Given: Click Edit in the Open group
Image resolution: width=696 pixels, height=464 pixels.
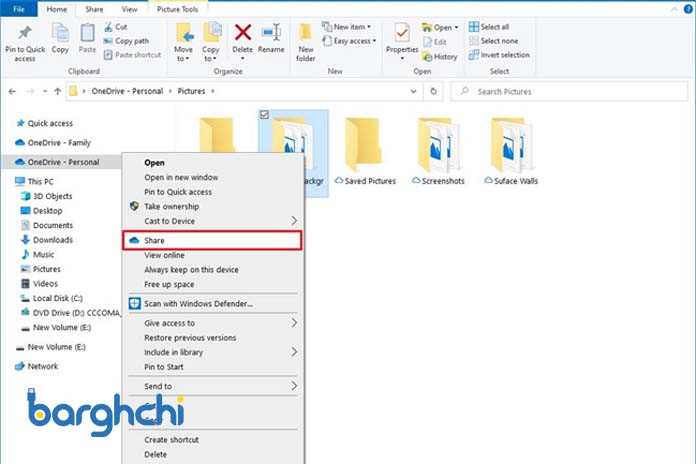Looking at the screenshot, I should pyautogui.click(x=435, y=42).
